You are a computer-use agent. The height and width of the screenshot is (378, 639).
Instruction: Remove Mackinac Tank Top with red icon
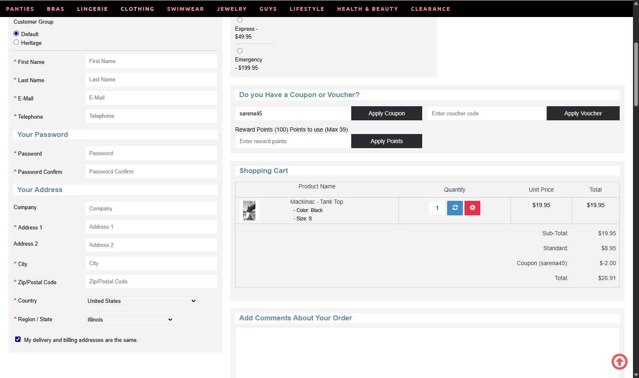tap(472, 208)
